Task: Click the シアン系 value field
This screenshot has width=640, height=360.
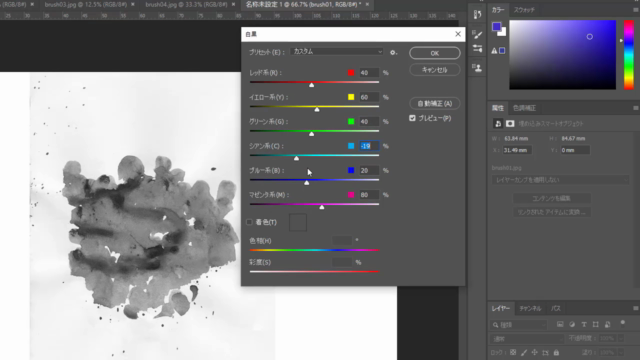Action: click(369, 146)
